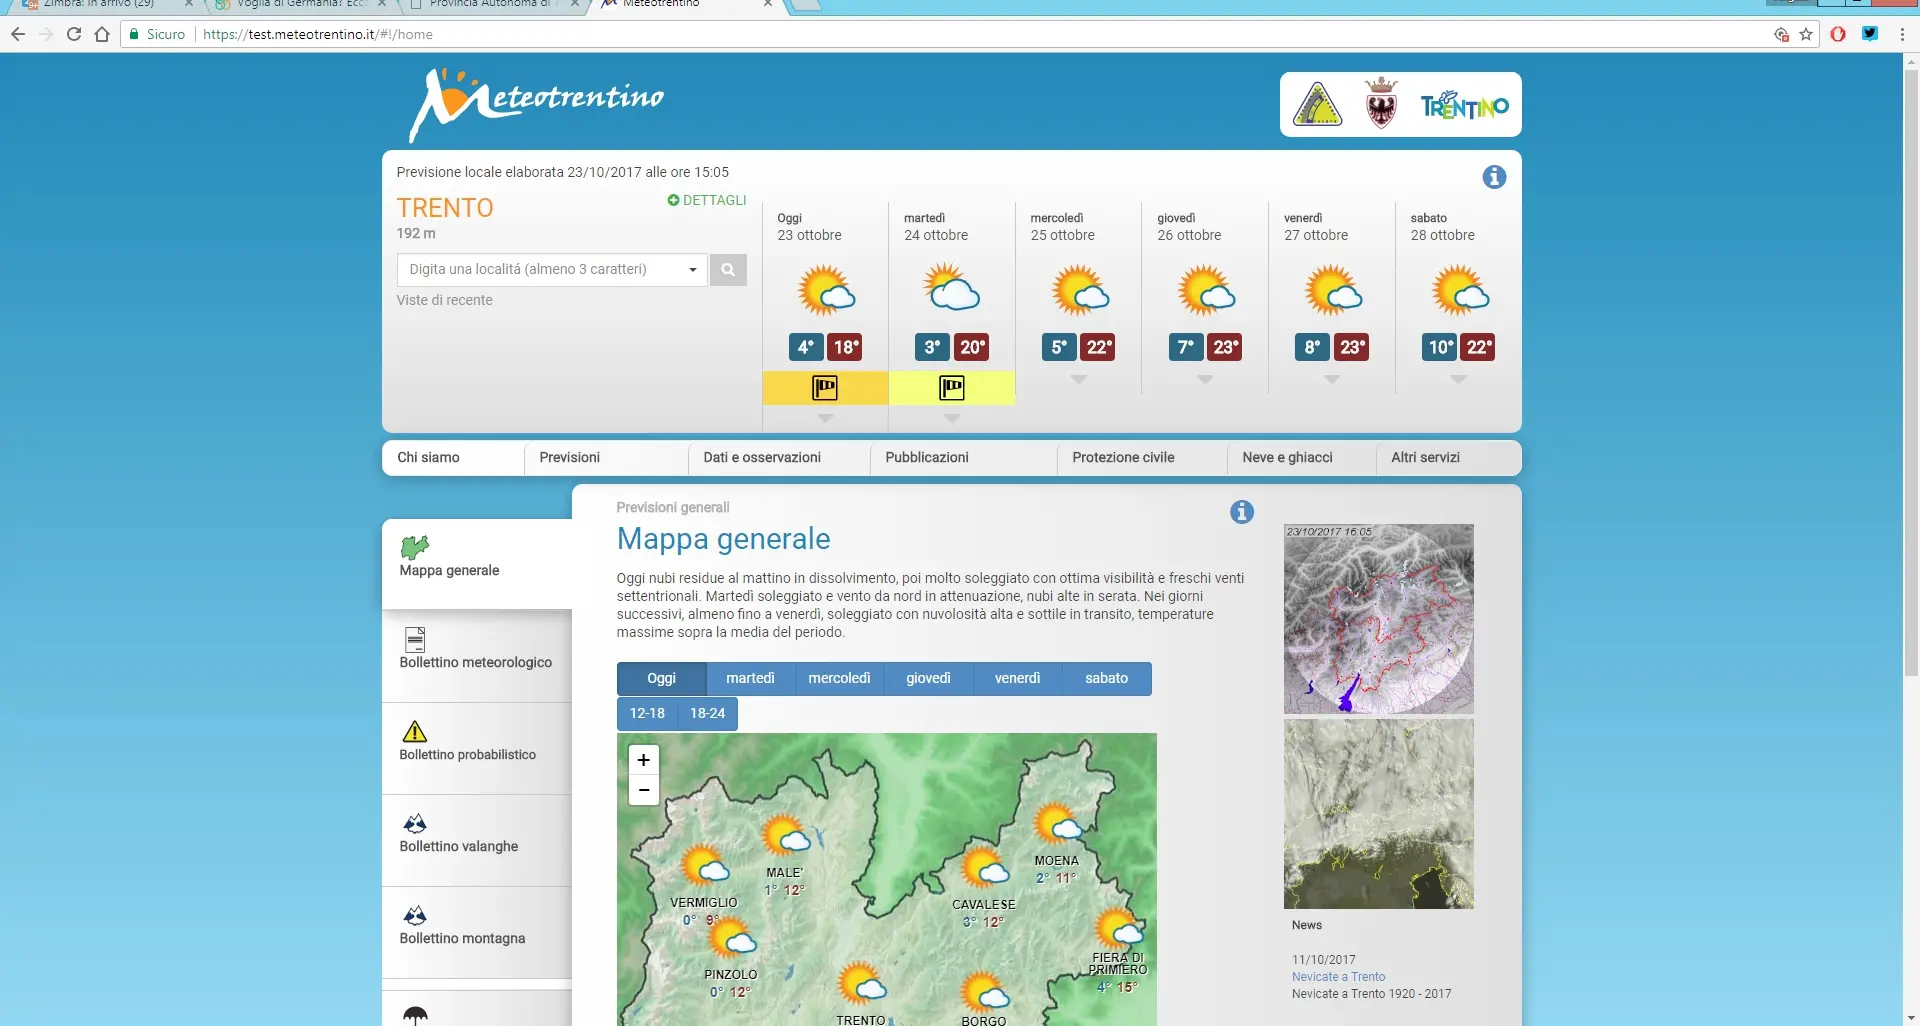Expand details arrow under Oggi forecast
Screen dimensions: 1920x1026
pos(825,419)
